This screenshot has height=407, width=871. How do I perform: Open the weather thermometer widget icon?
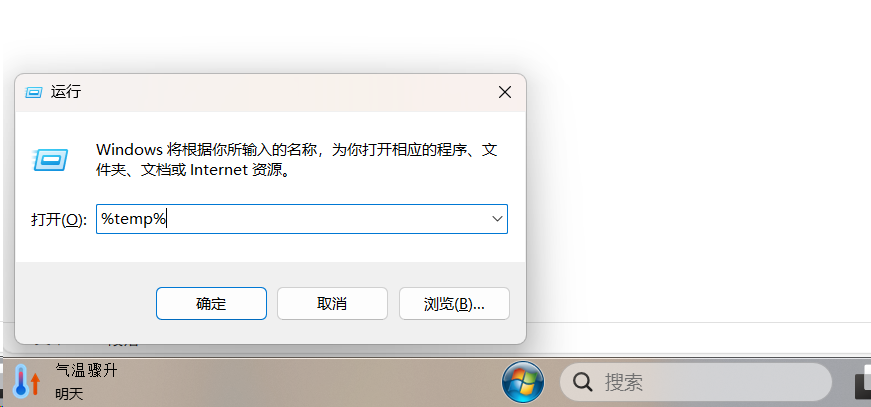point(27,381)
